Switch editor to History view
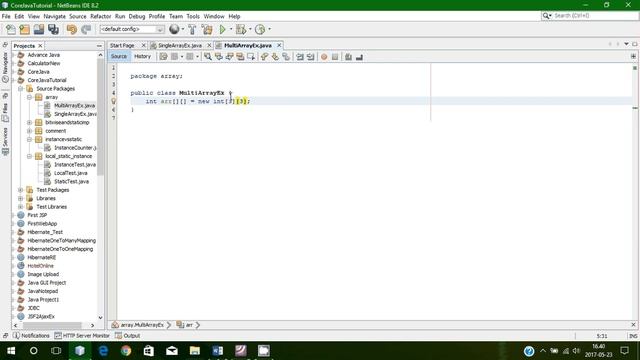Screen dimensions: 640x360 [x=142, y=57]
